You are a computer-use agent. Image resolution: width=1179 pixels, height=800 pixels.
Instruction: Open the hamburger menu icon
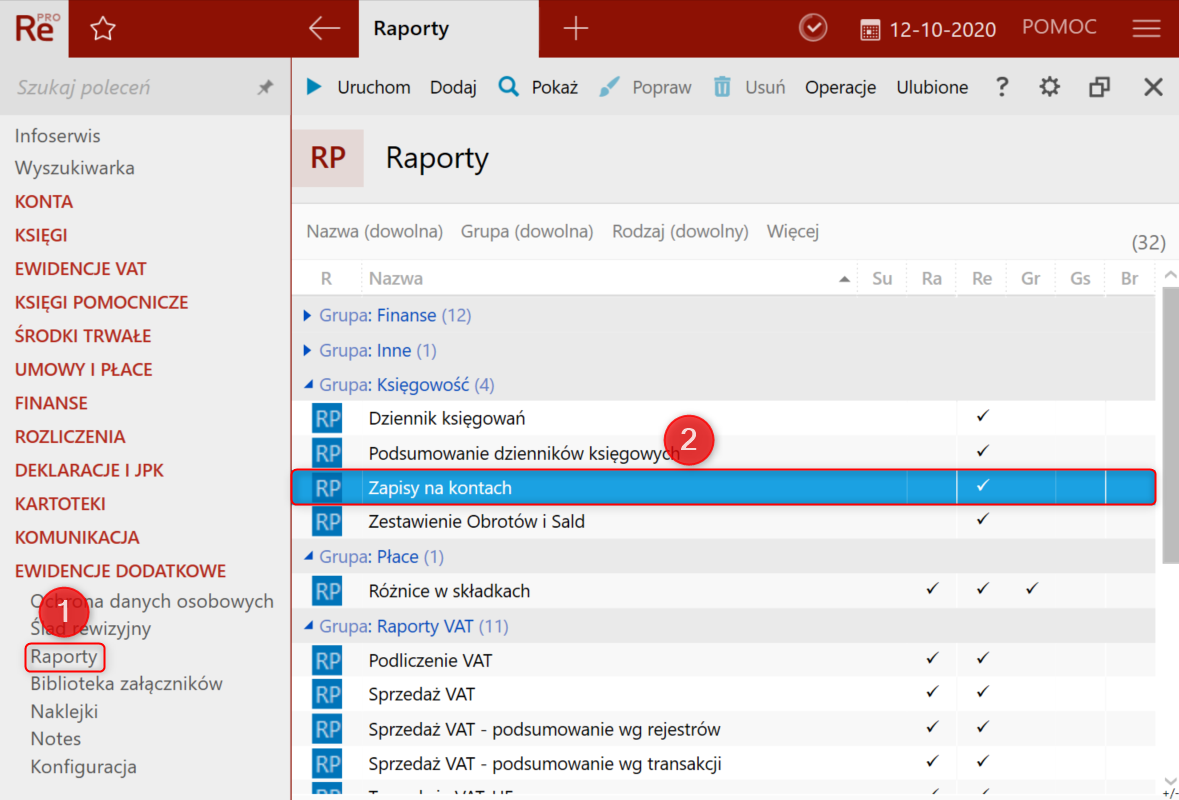pos(1146,29)
